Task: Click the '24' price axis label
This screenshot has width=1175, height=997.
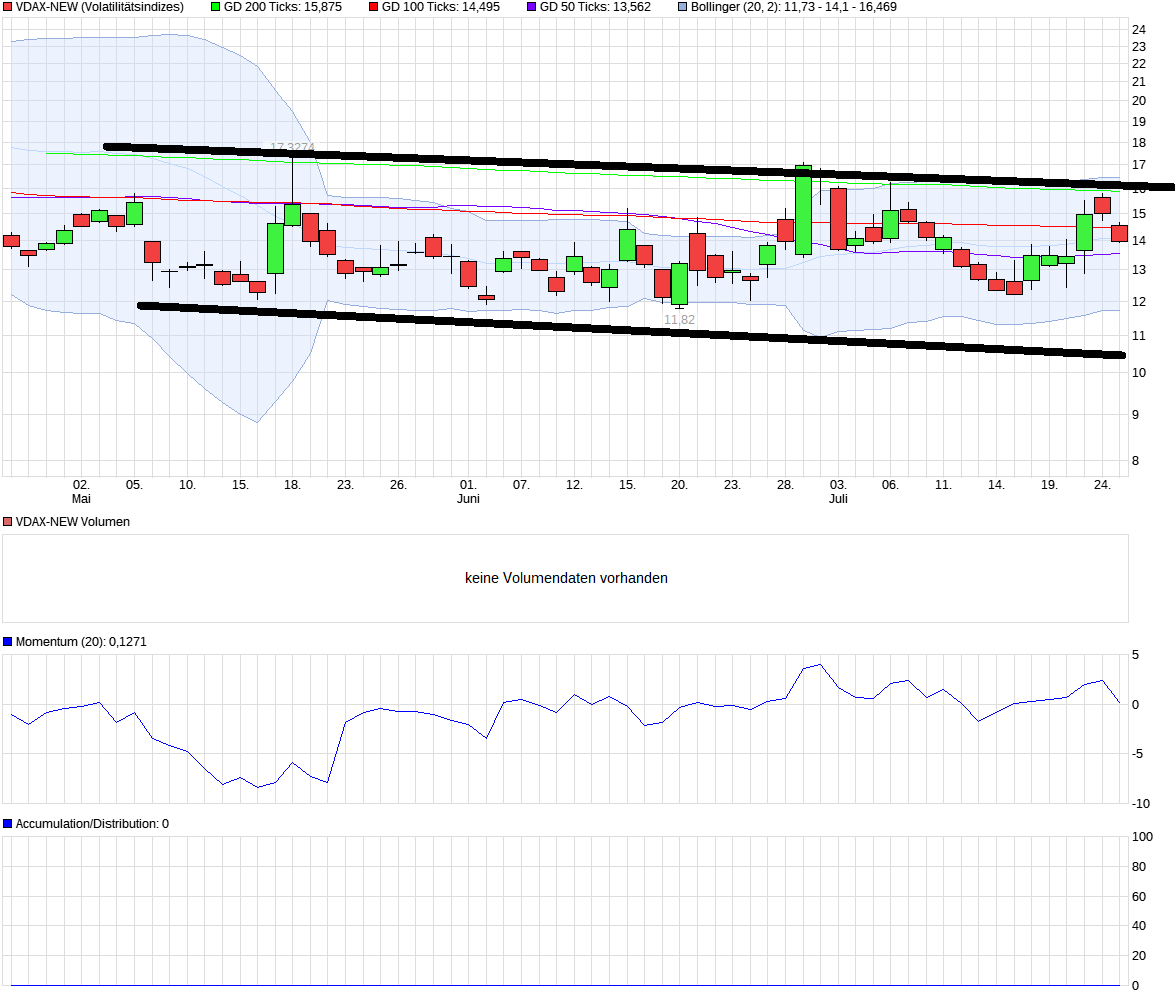Action: [x=1139, y=30]
